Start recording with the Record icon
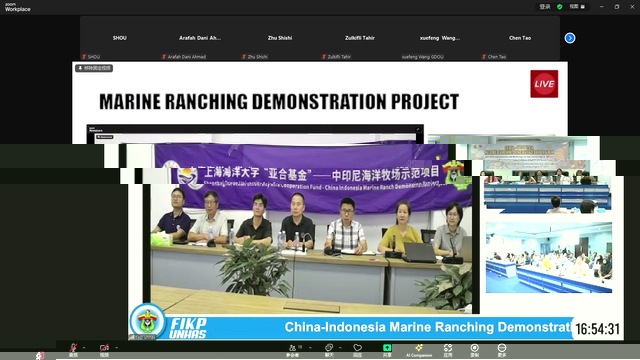This screenshot has width=640, height=360. [x=474, y=349]
